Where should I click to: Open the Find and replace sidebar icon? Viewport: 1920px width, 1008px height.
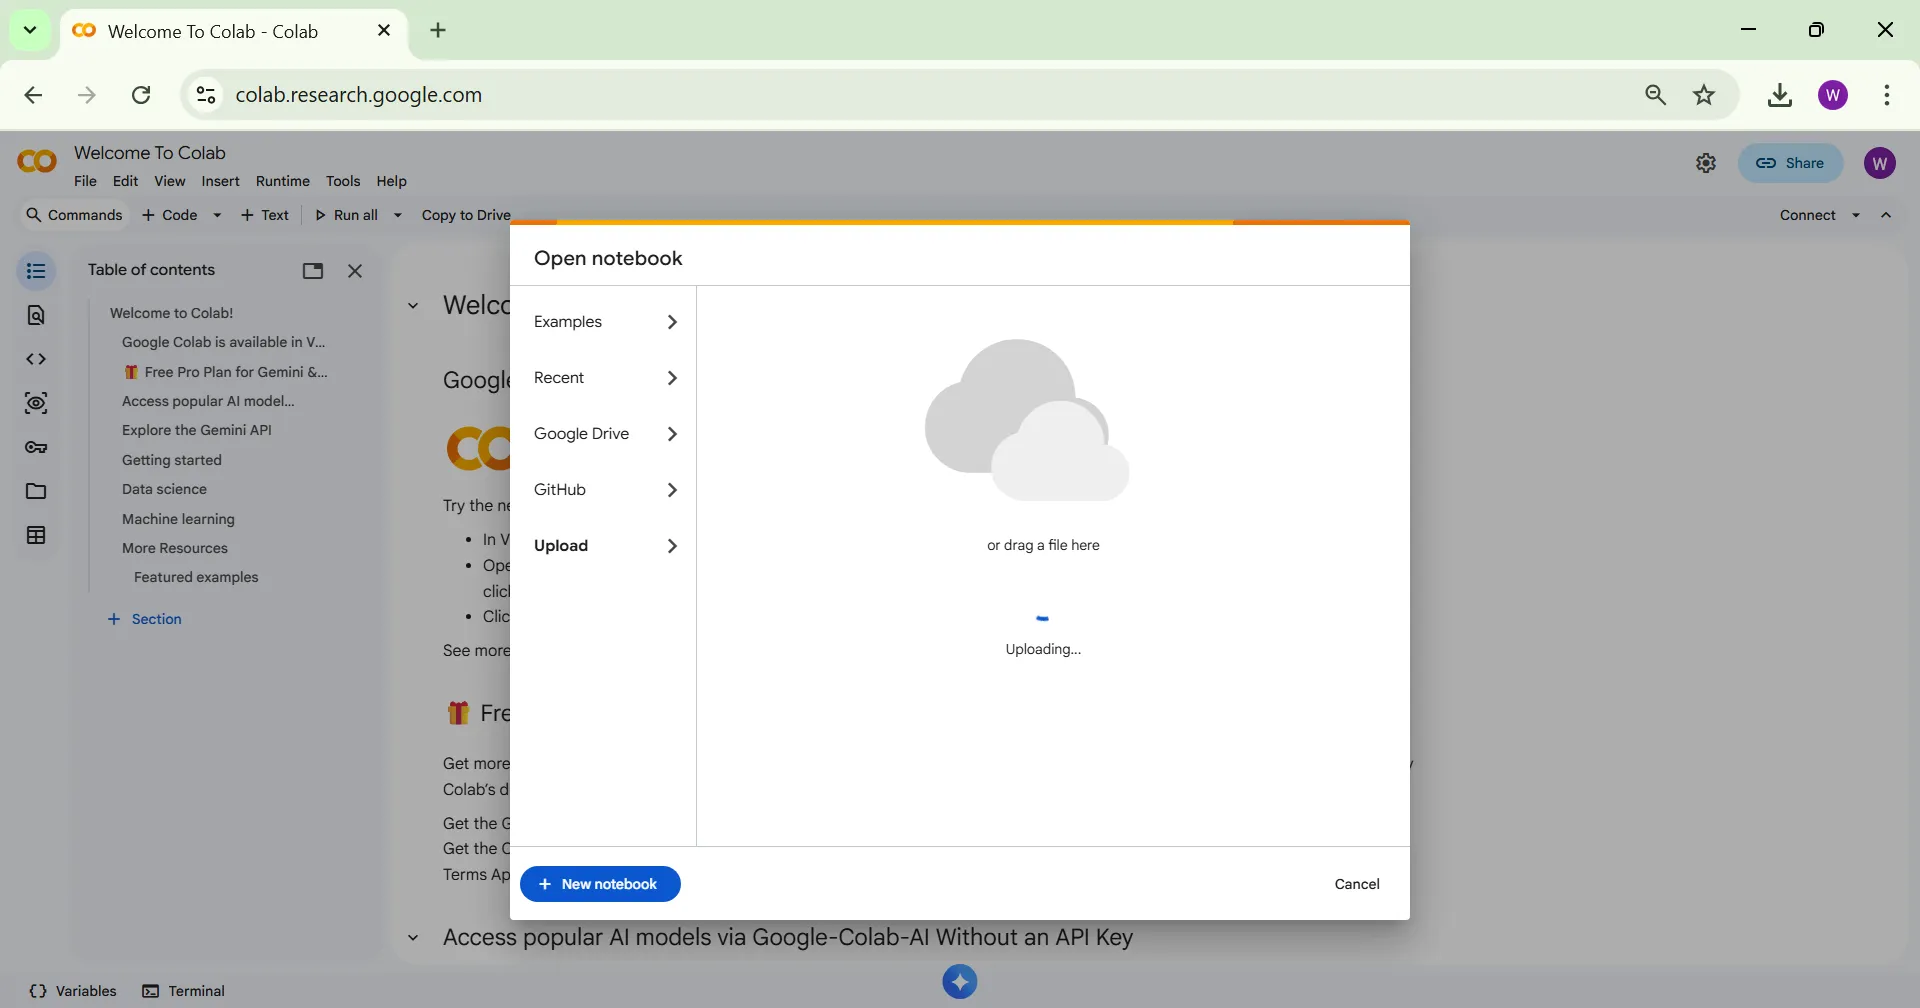tap(36, 315)
